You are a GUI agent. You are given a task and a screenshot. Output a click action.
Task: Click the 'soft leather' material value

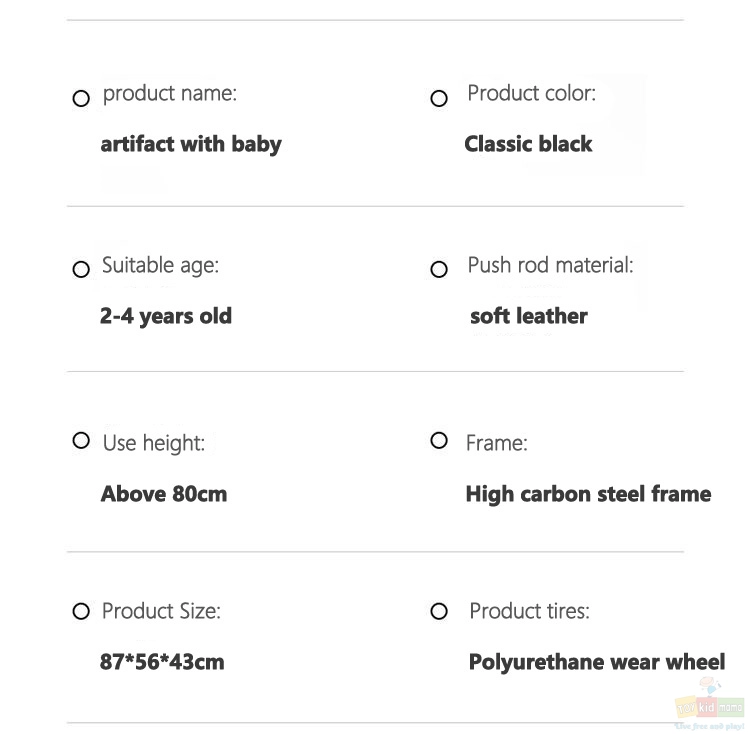[529, 316]
